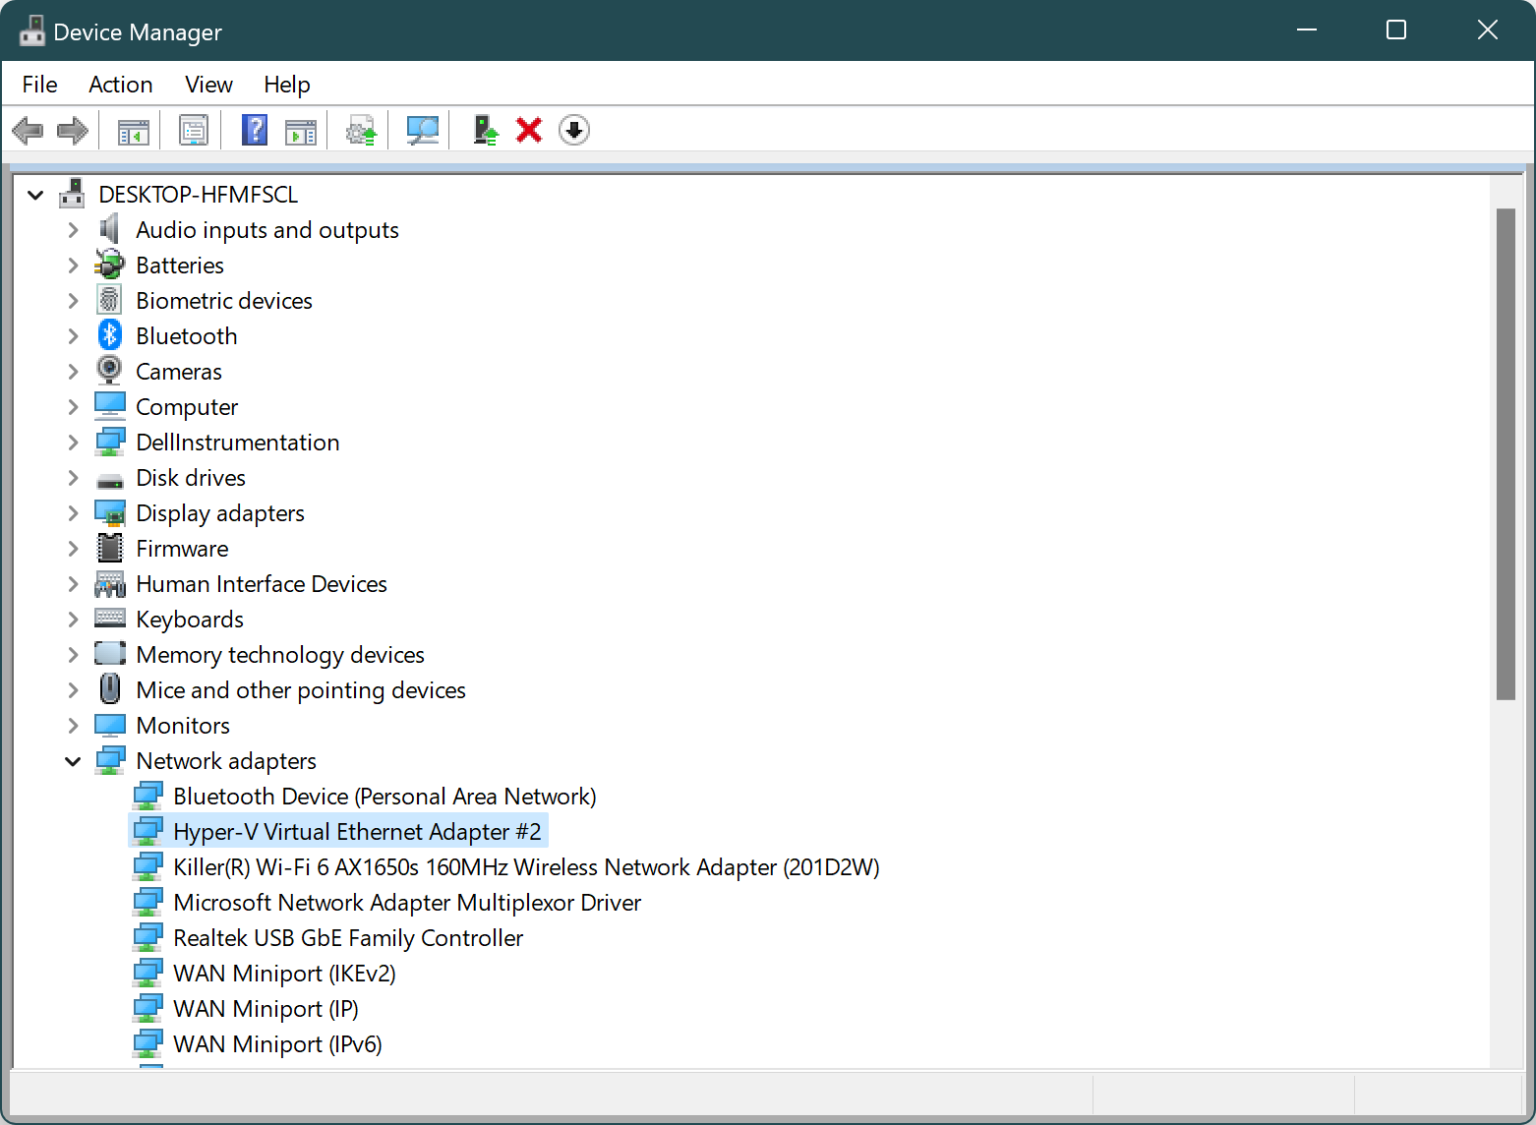Scan for hardware changes via toolbar icon
The image size is (1536, 1125).
point(422,130)
